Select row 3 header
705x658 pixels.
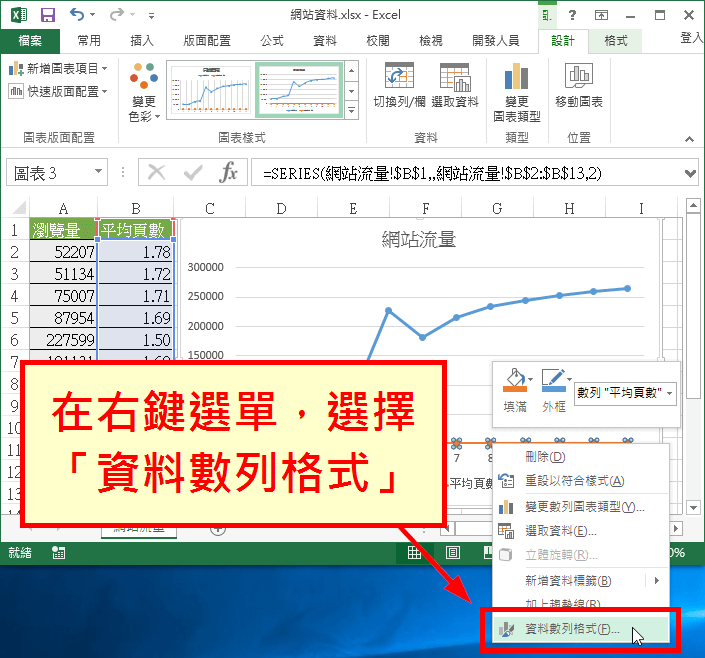click(14, 273)
